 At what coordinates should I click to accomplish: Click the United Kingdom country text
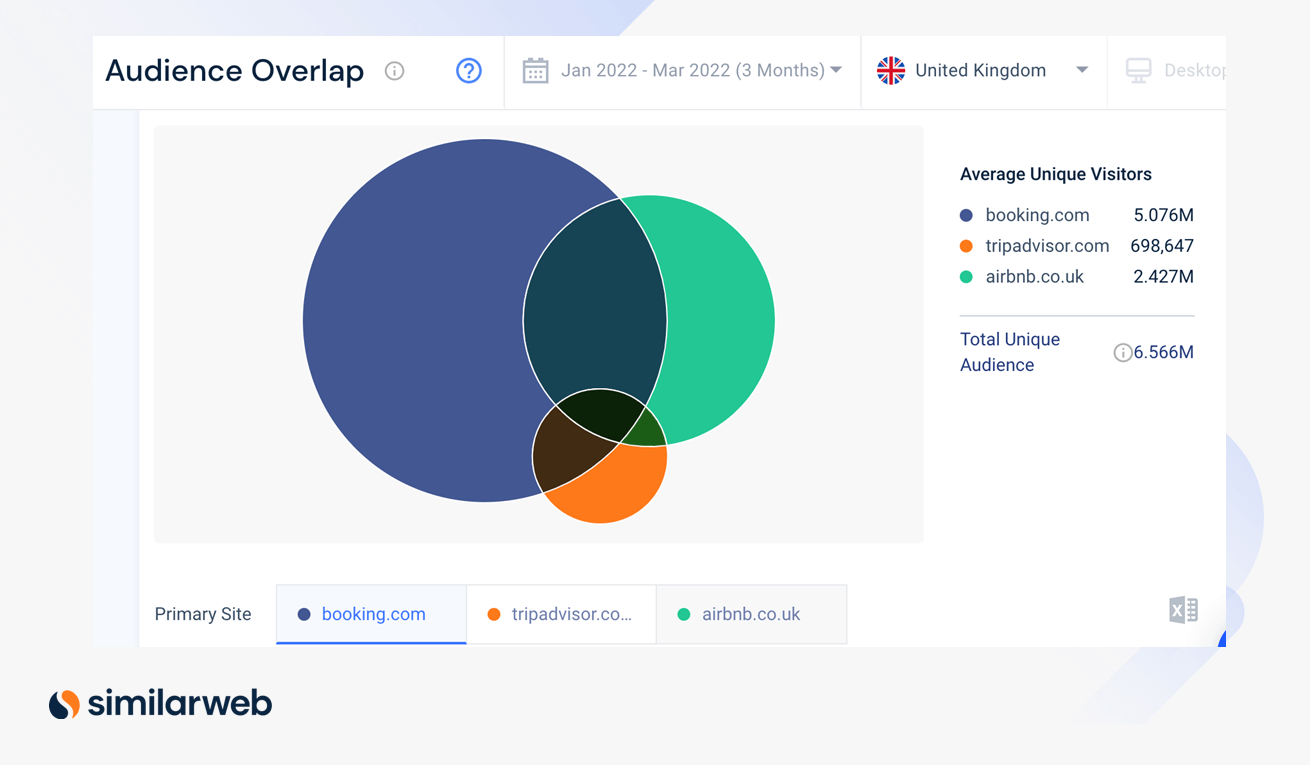[981, 71]
